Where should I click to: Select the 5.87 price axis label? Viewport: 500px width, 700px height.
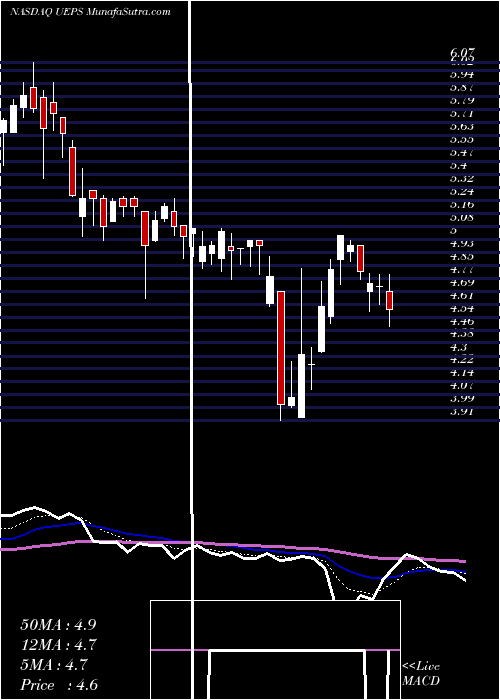point(462,88)
